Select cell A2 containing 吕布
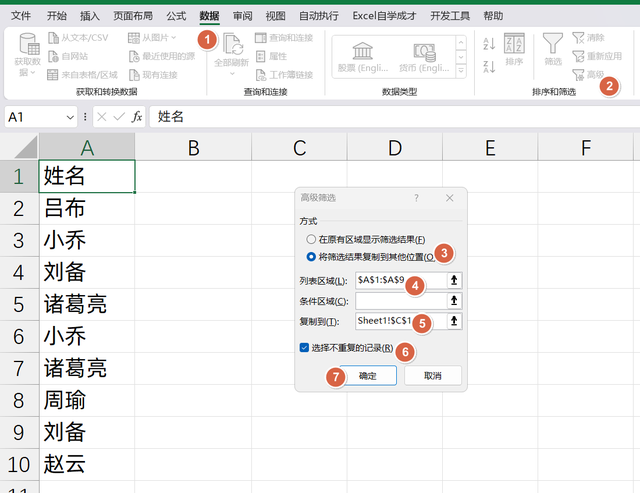640x493 pixels. 87,209
